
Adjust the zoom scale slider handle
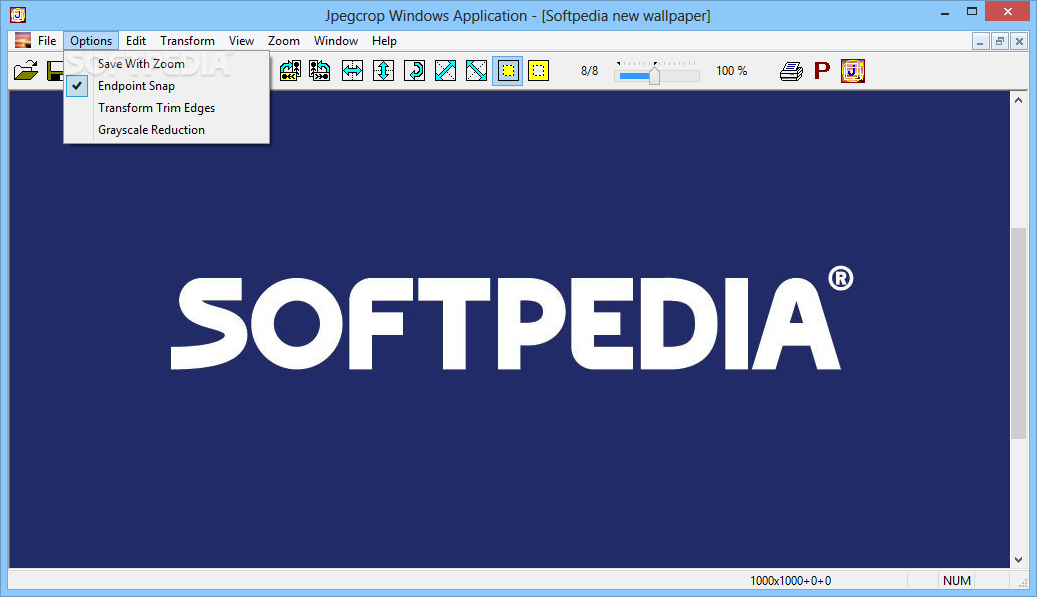click(x=654, y=74)
